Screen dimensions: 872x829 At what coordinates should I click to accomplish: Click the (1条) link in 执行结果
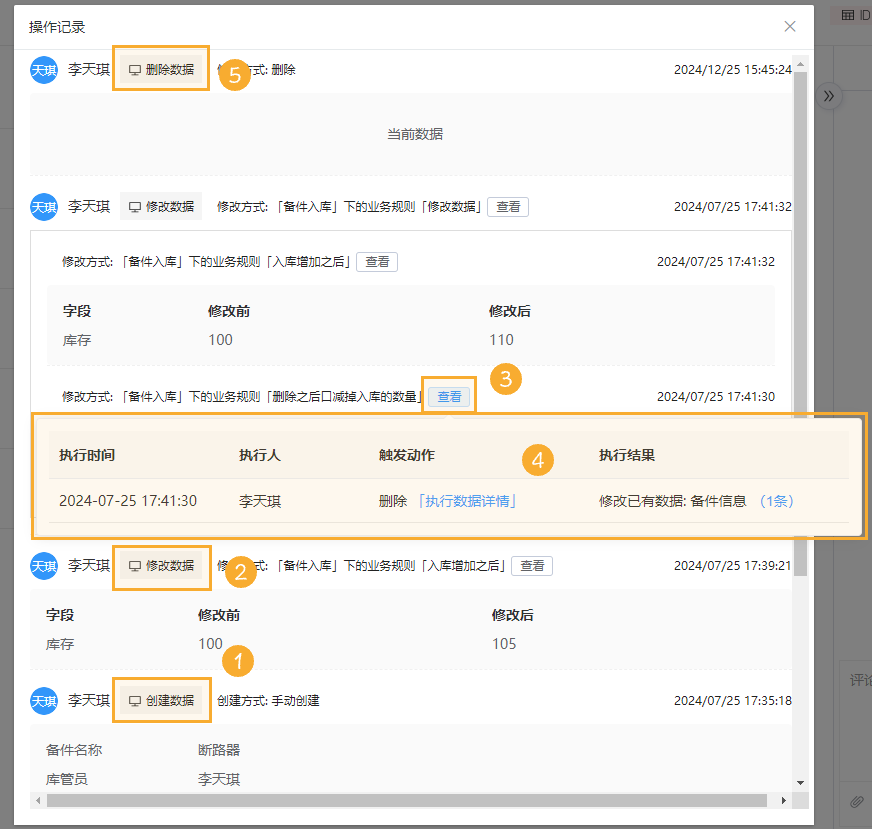(x=778, y=501)
